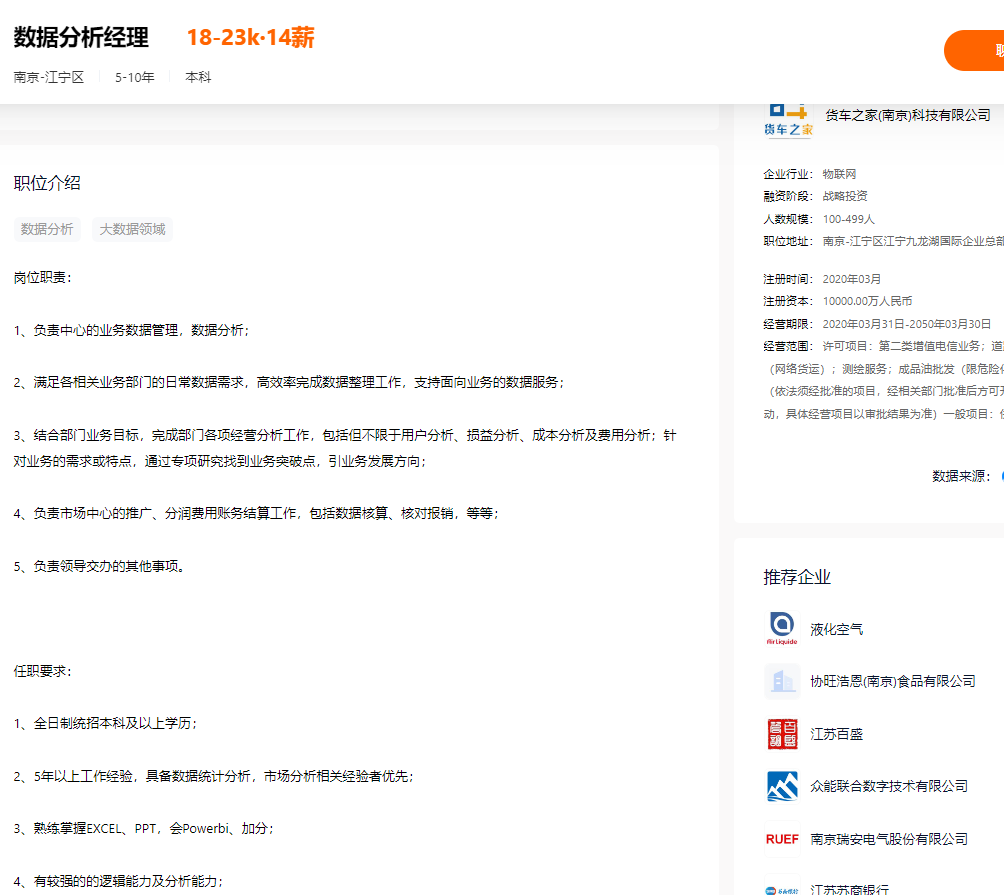Click the 众能联合 mountain logo
Screen dimensions: 1004x895
(782, 786)
